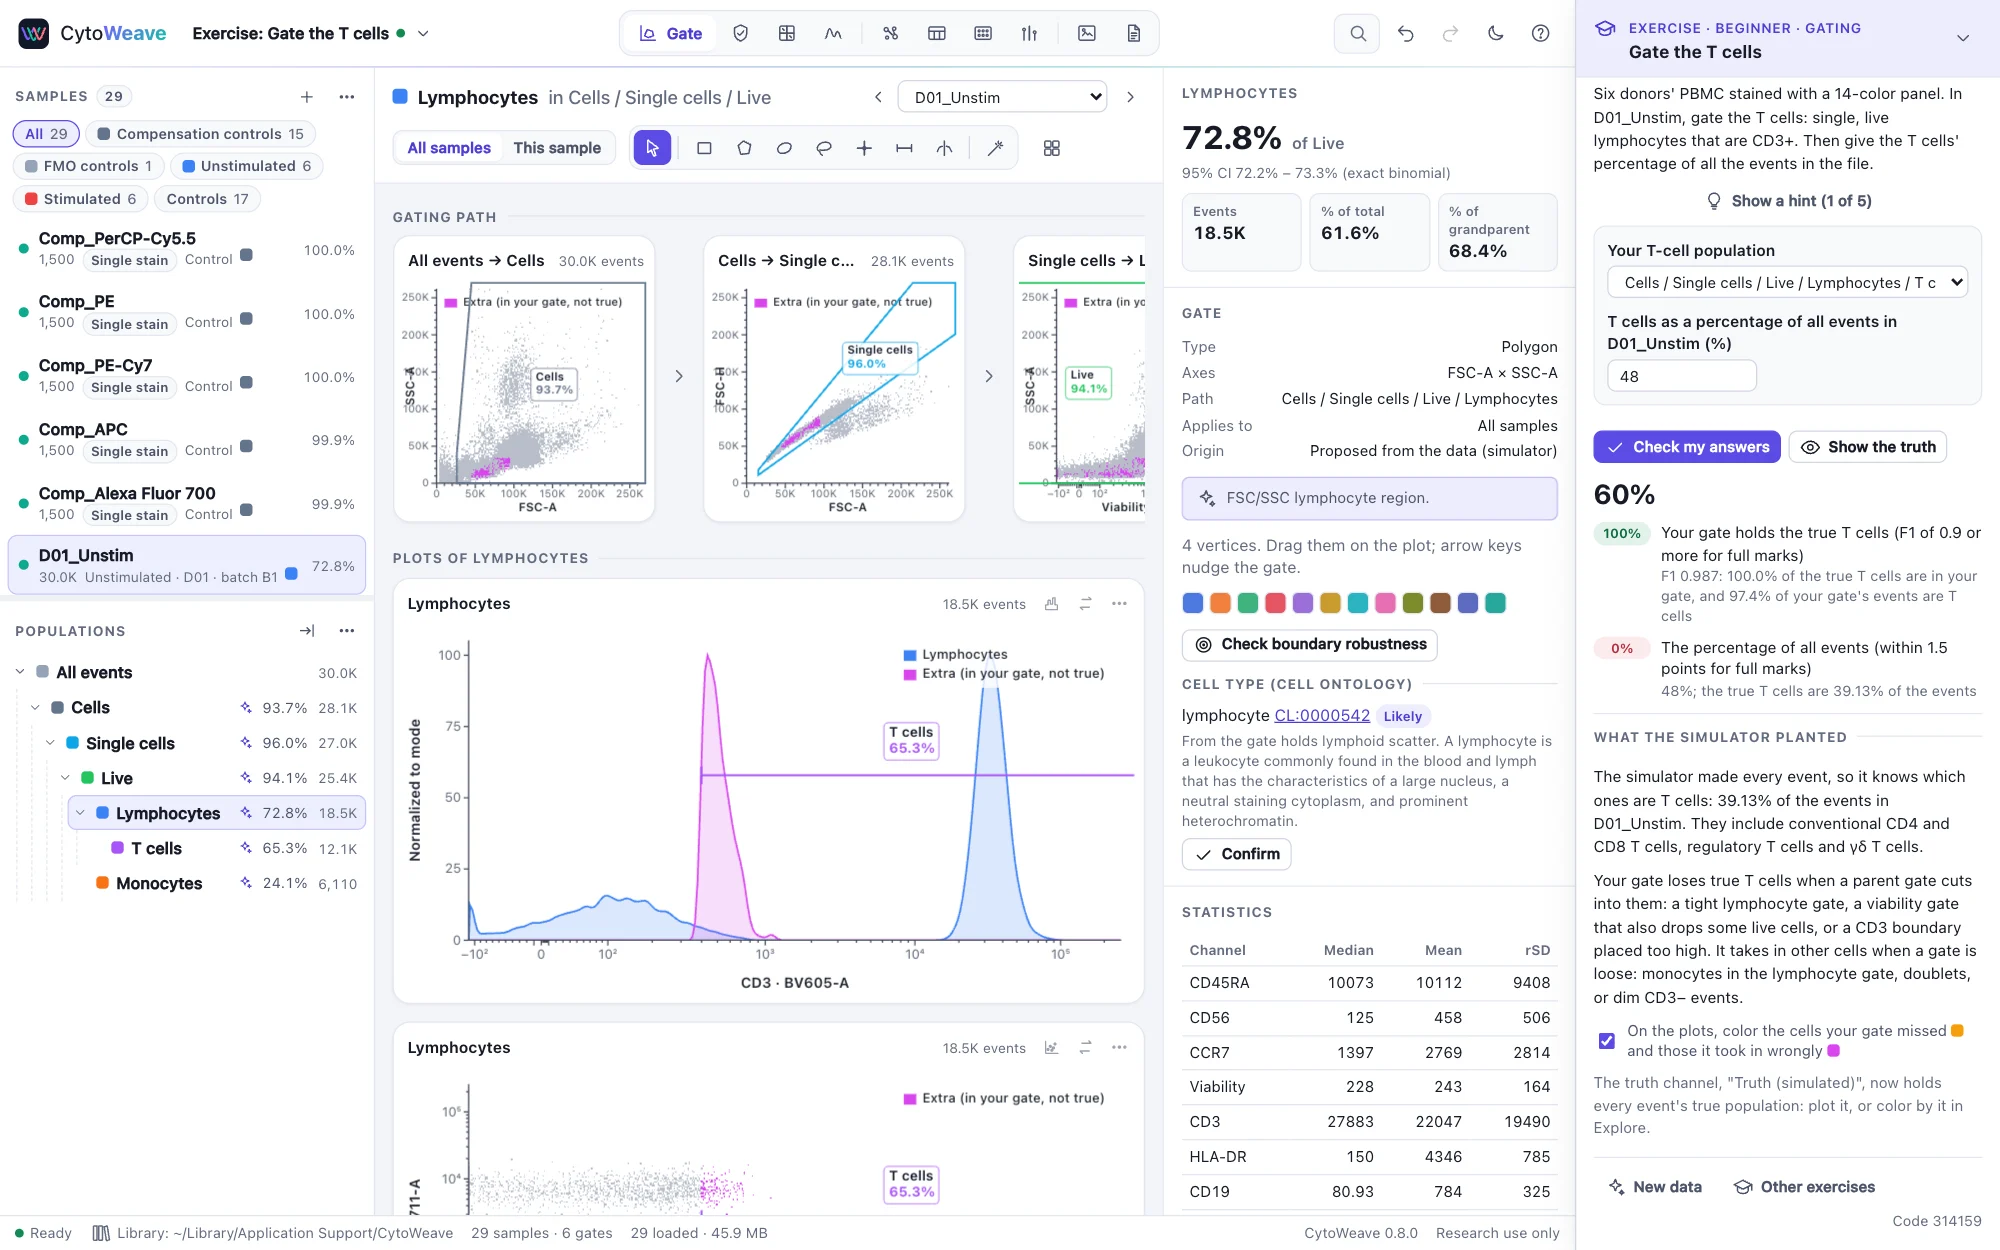Filter samples by the Stimulated chip
This screenshot has width=2000, height=1250.
tap(80, 199)
